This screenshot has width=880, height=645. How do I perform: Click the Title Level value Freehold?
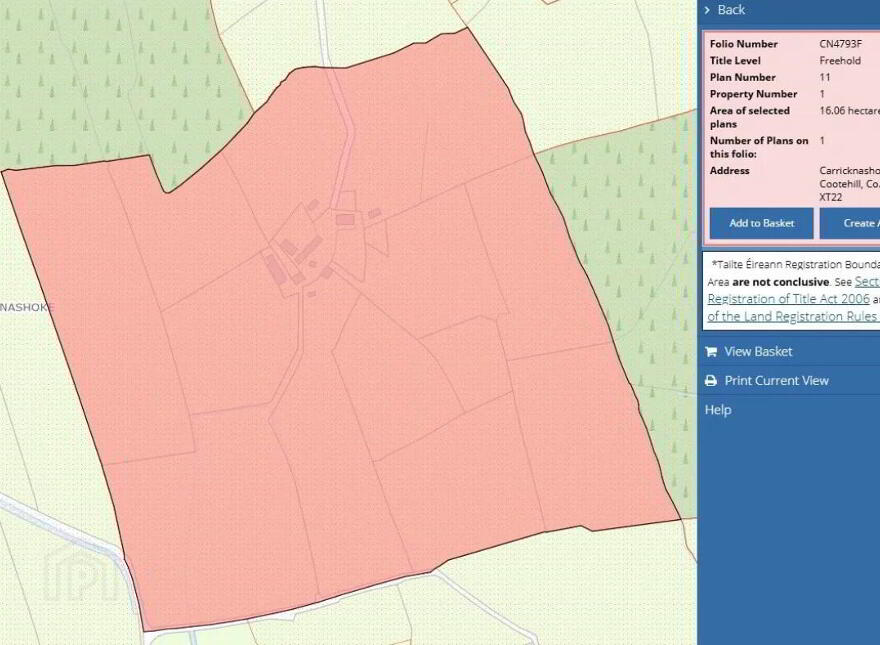(840, 61)
